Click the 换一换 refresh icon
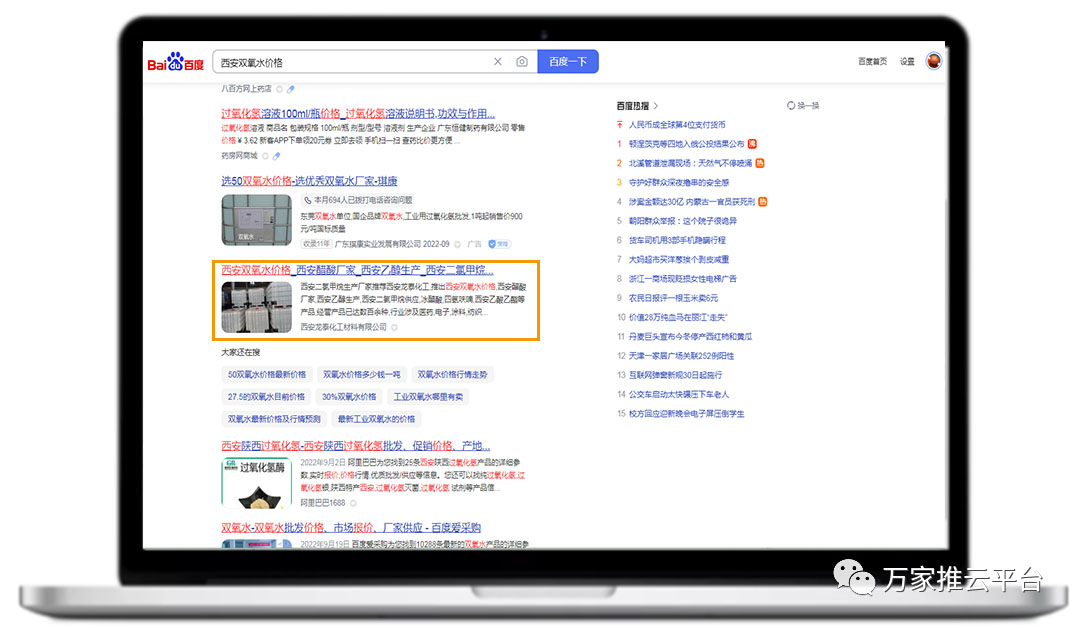This screenshot has height=628, width=1080. tap(791, 105)
